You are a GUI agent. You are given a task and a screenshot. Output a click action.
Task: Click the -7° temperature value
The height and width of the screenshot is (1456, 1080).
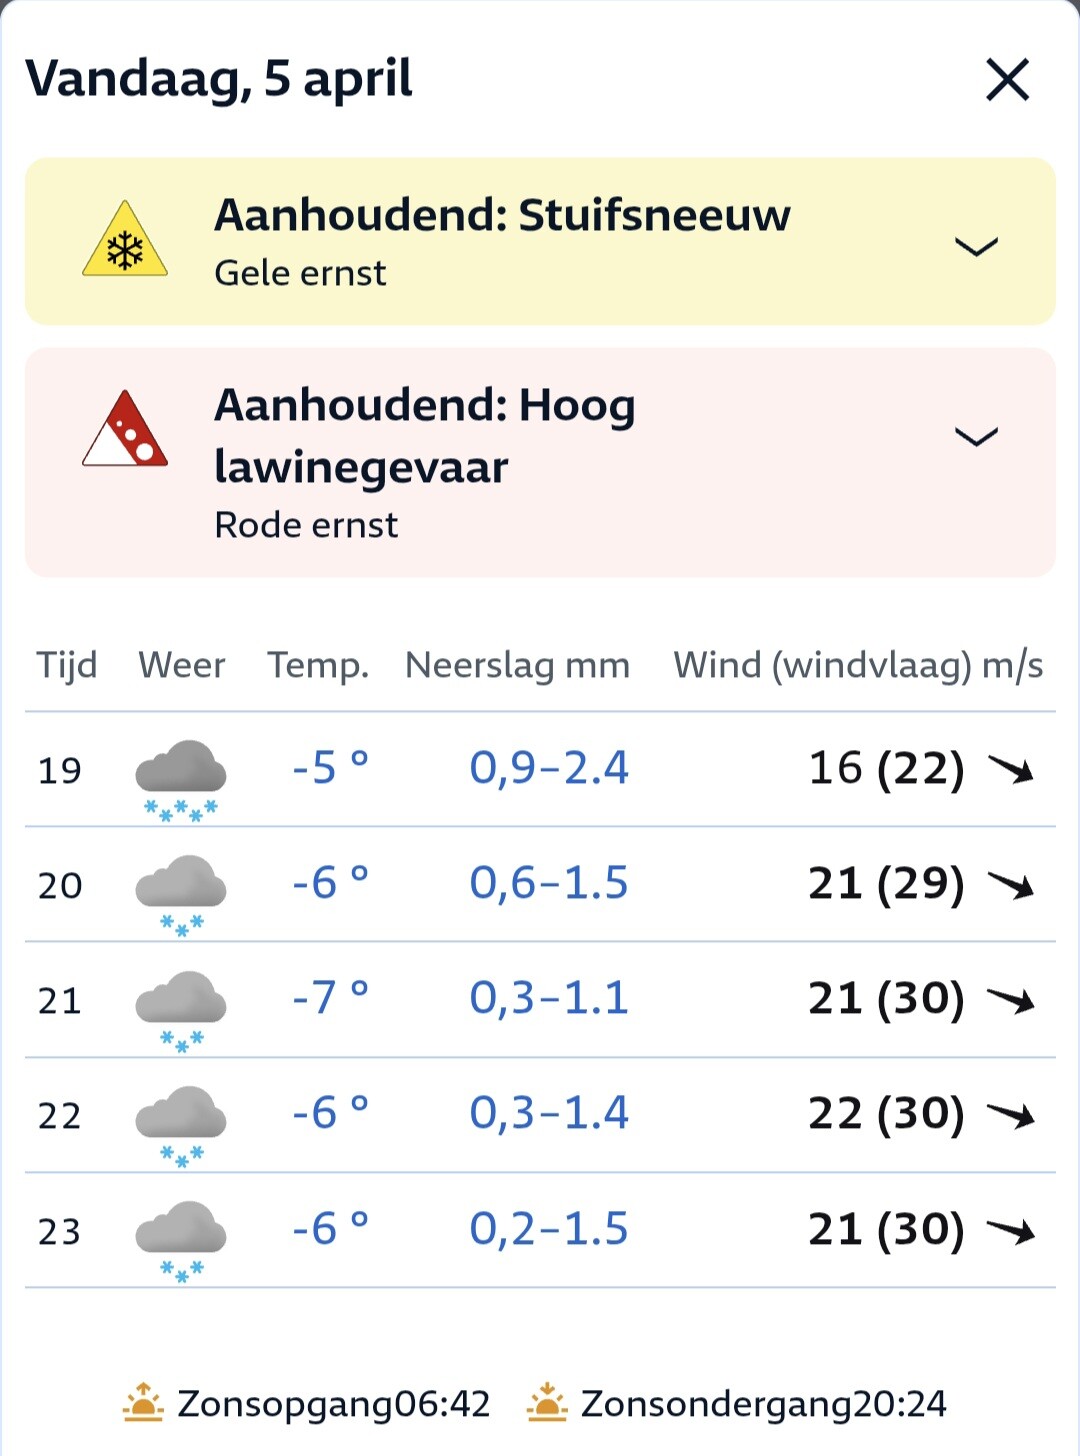coord(330,998)
